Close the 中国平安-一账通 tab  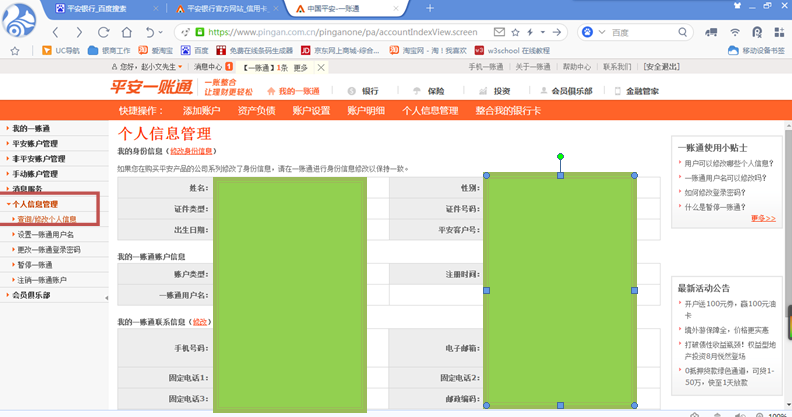pos(396,9)
